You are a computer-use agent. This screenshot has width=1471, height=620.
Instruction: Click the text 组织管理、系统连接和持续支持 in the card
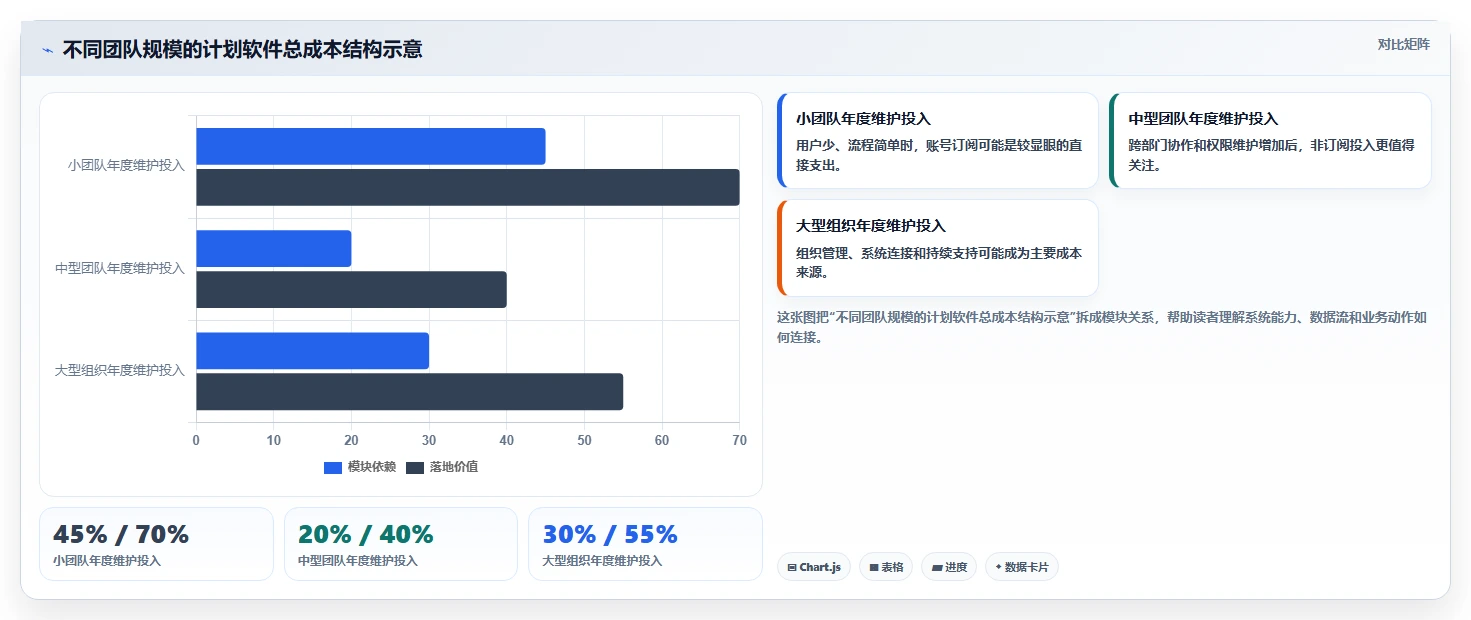(886, 253)
